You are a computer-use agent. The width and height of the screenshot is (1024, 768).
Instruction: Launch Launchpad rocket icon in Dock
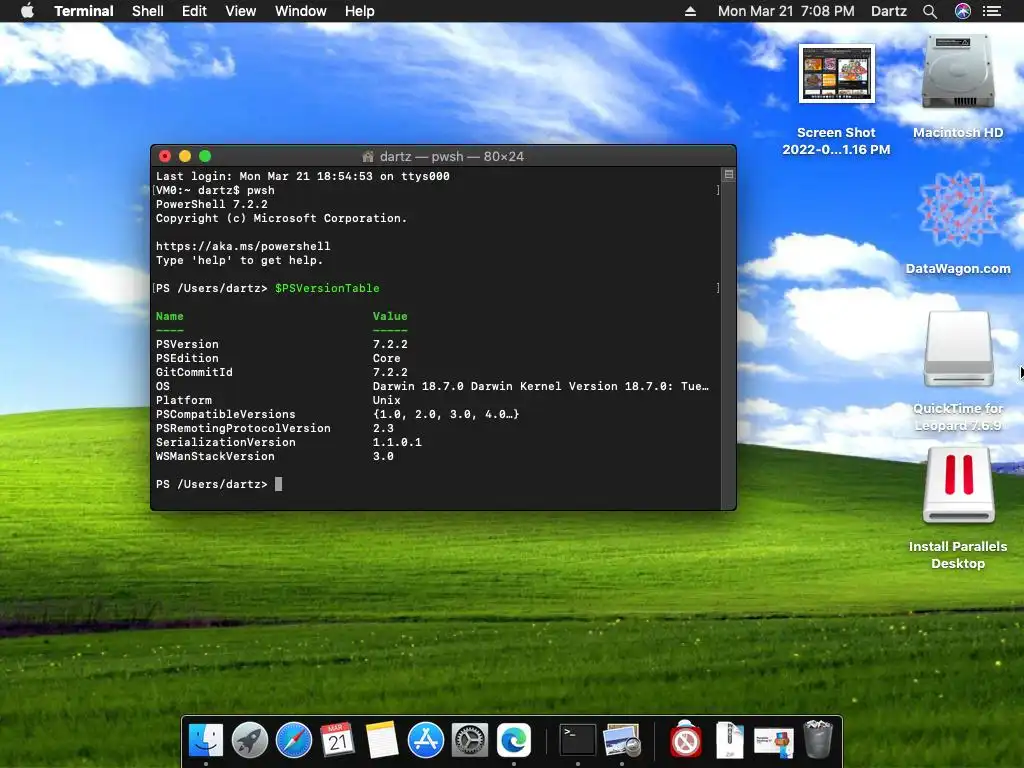pyautogui.click(x=249, y=740)
